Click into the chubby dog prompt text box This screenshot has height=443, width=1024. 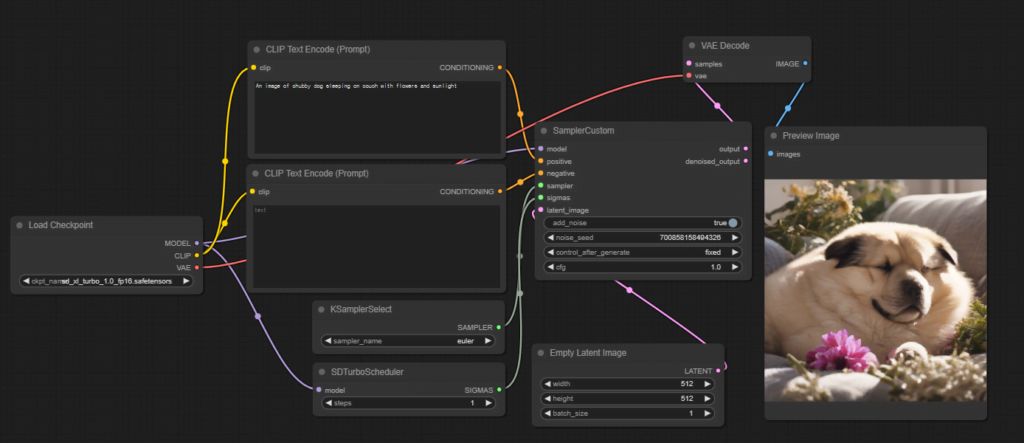tap(375, 115)
